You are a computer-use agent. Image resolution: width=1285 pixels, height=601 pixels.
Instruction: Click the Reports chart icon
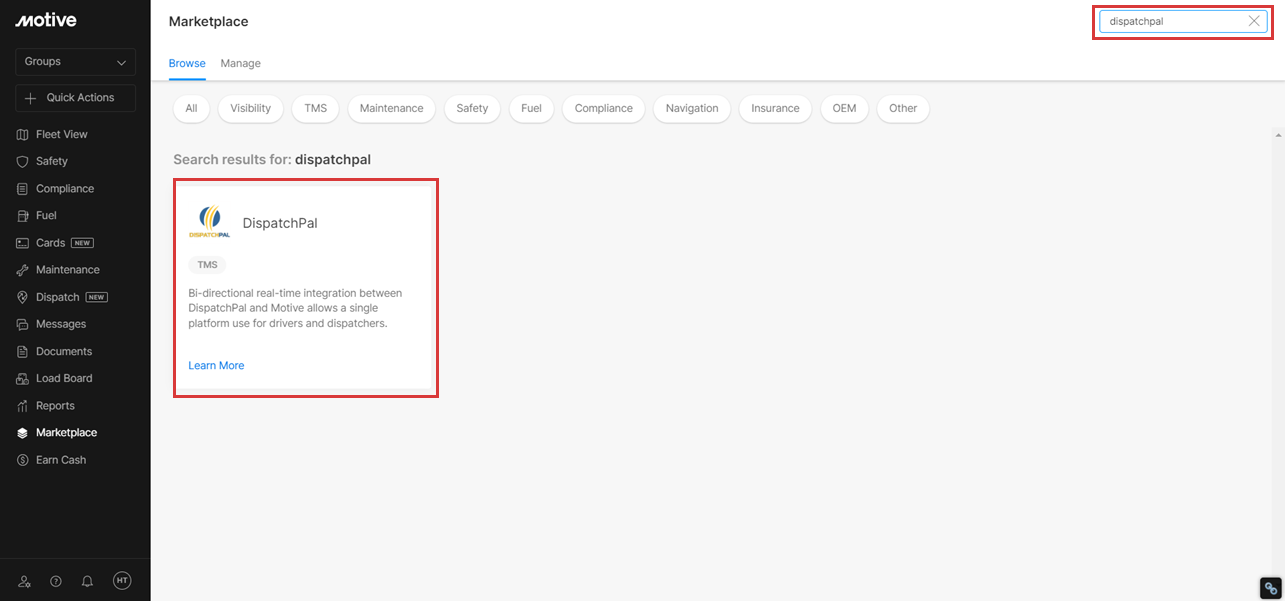click(x=23, y=406)
